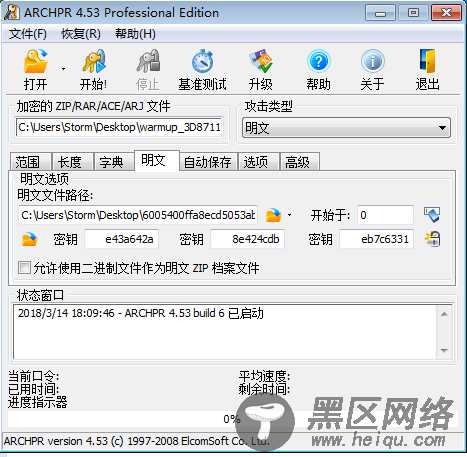The image size is (467, 457).
Task: Click the 退出 (Exit) door icon
Action: [x=427, y=61]
